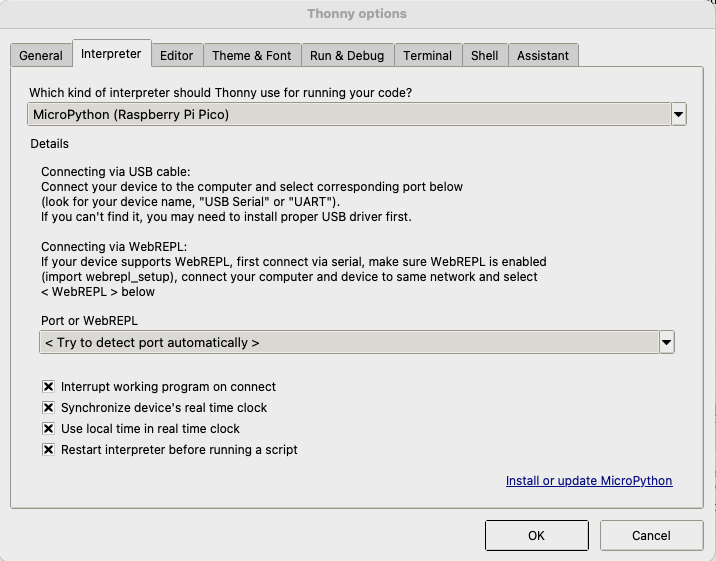
Task: Select the Shell tab
Action: pos(485,56)
